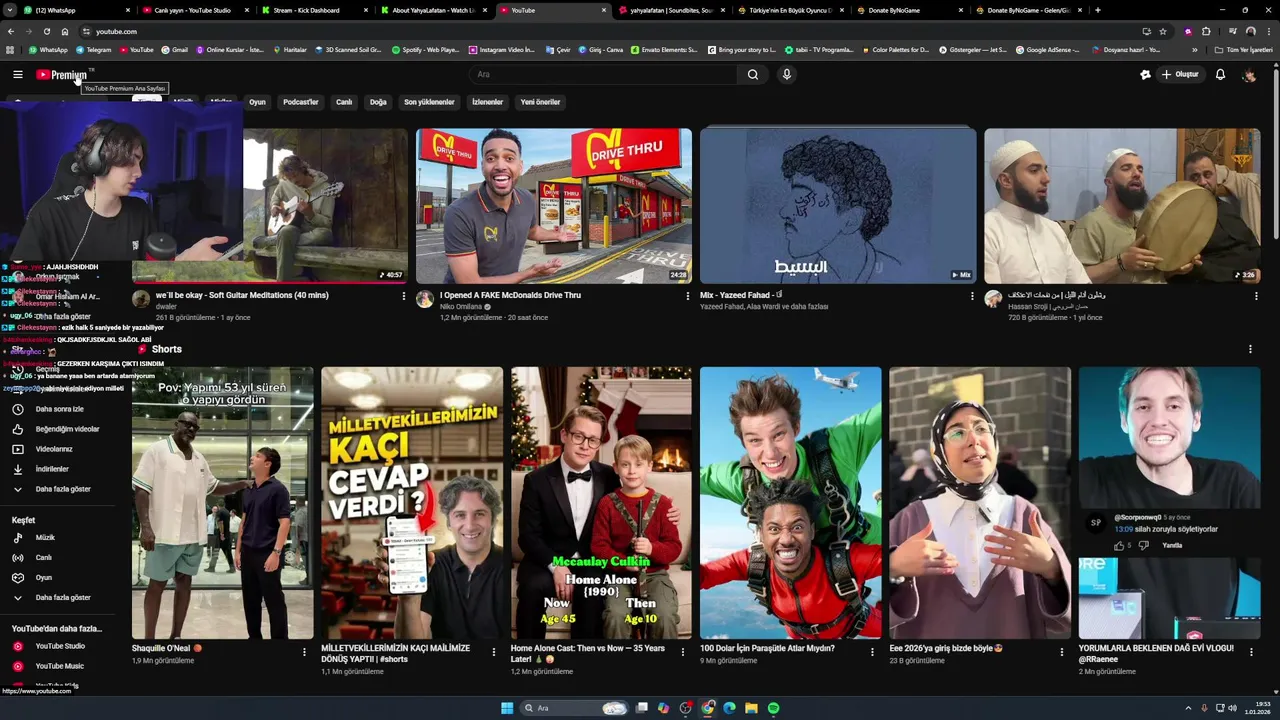Open options for Home Alone Cast short
The image size is (1280, 720).
coord(683,652)
